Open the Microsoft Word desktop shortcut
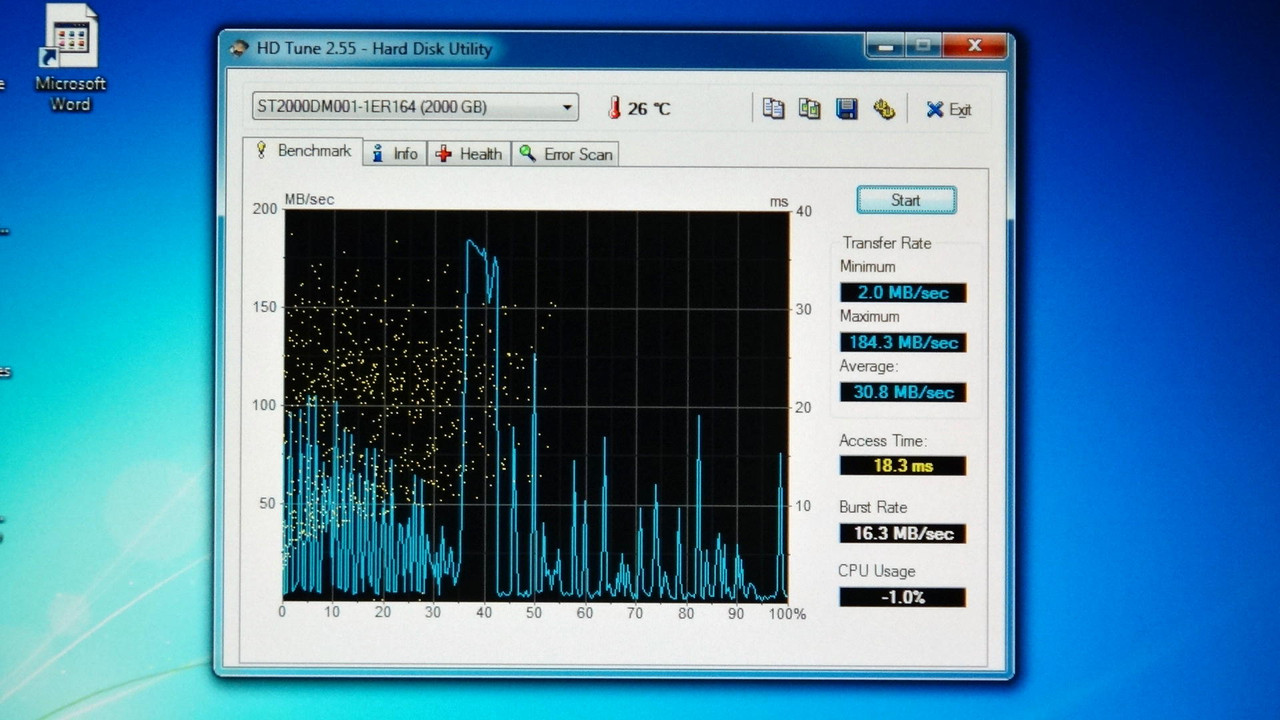The width and height of the screenshot is (1280, 720). pos(70,59)
